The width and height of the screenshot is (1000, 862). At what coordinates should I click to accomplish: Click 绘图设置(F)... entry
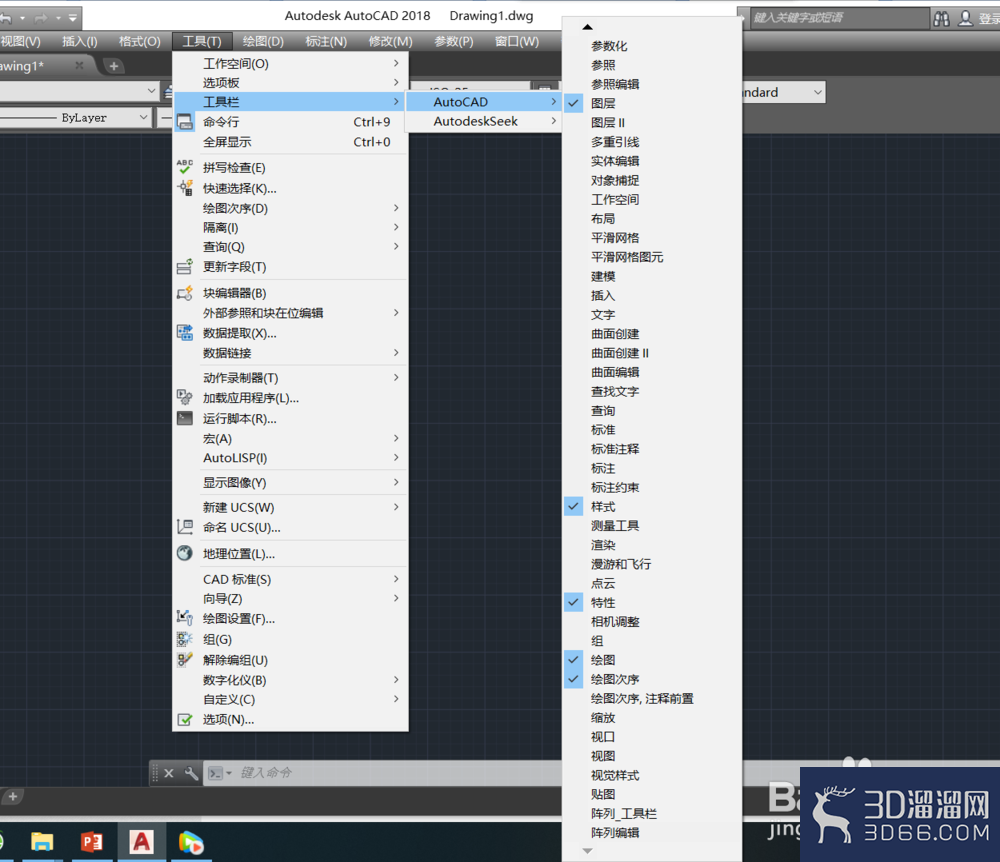[x=290, y=618]
